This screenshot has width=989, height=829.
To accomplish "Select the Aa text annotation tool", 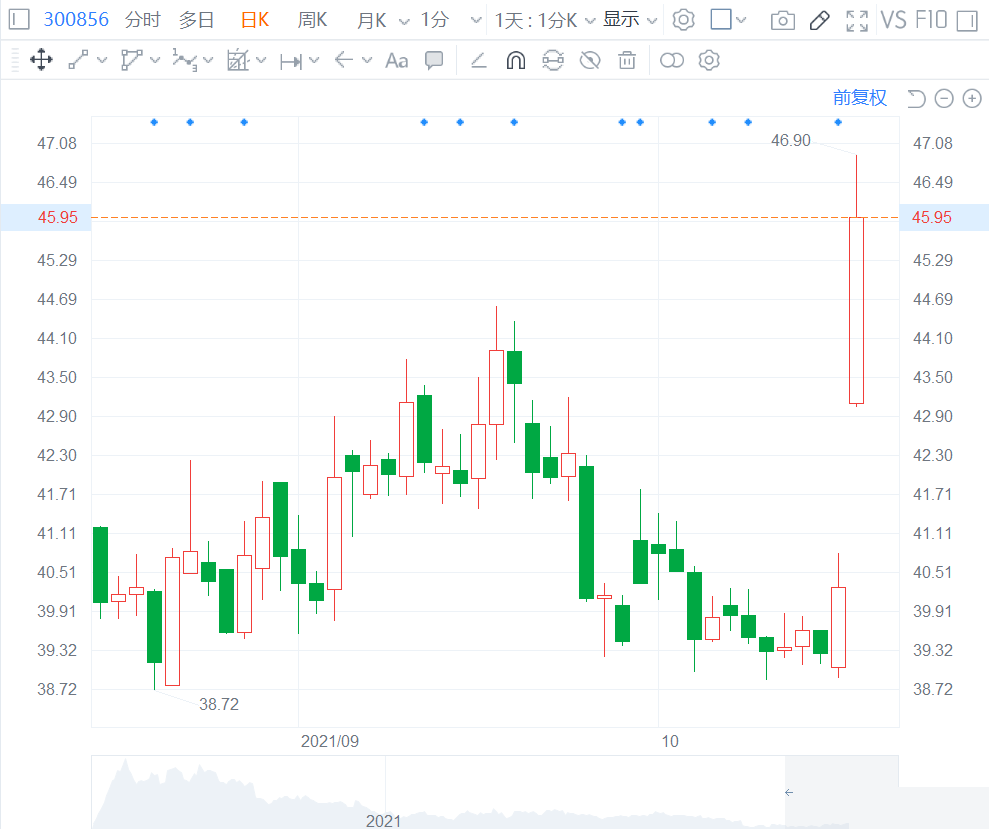I will point(397,61).
